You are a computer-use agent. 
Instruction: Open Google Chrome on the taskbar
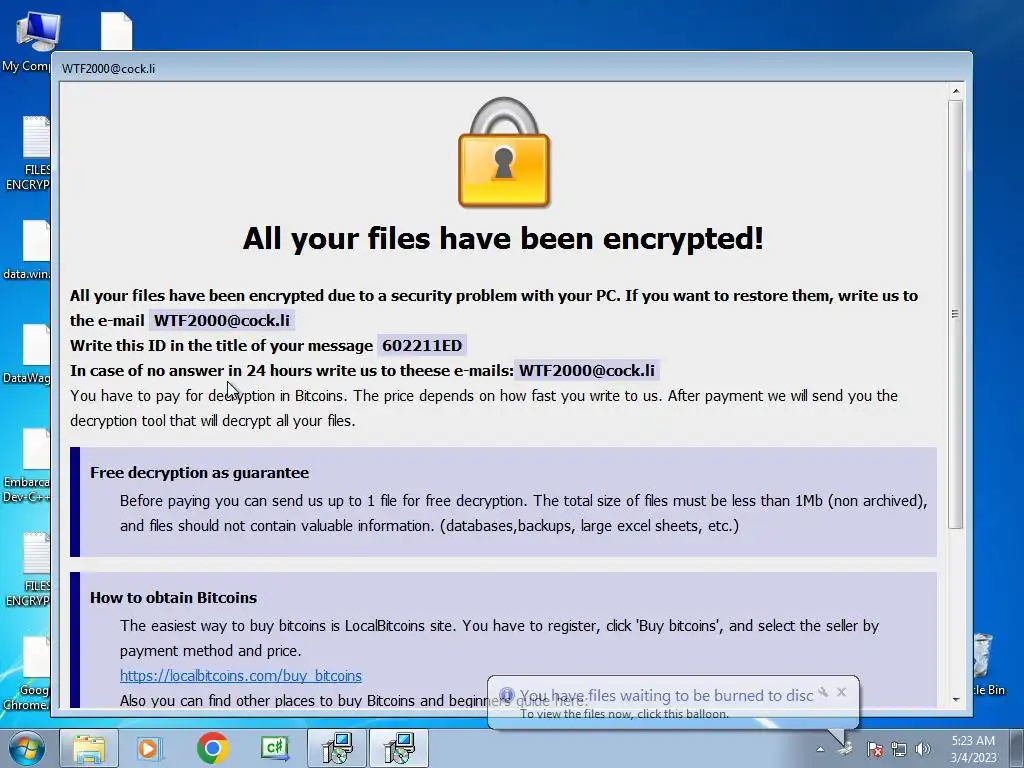click(212, 748)
